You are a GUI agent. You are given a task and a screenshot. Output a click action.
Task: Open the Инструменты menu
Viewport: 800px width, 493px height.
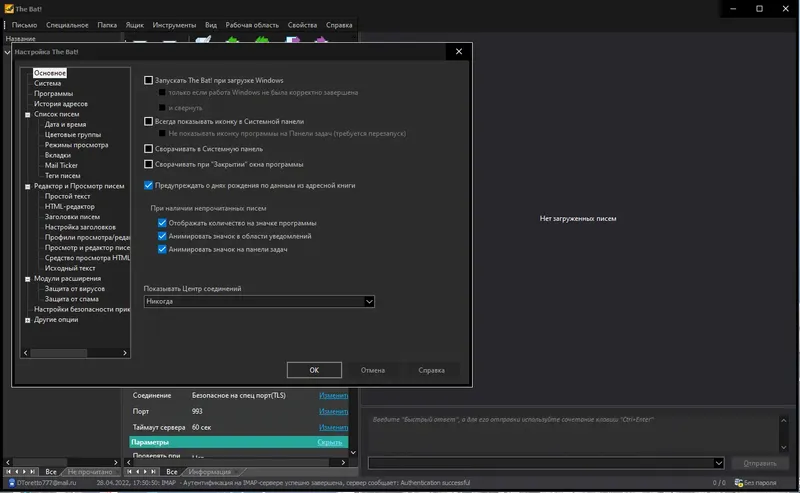coord(174,25)
